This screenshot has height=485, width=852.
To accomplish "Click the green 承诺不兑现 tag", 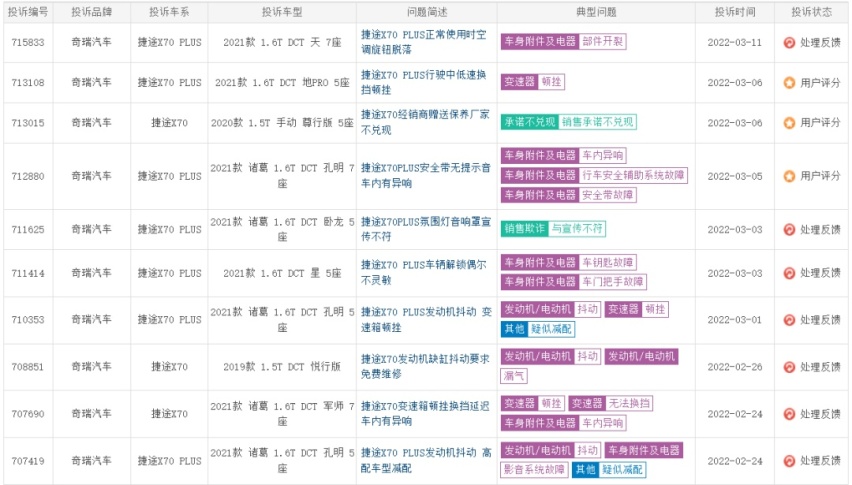I will click(x=529, y=122).
